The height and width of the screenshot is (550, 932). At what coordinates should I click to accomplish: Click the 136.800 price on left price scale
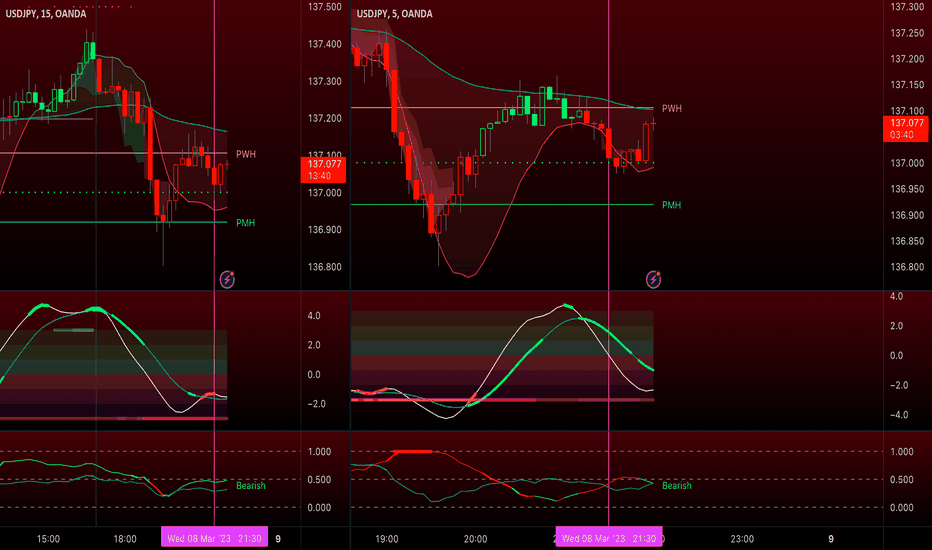(x=325, y=266)
